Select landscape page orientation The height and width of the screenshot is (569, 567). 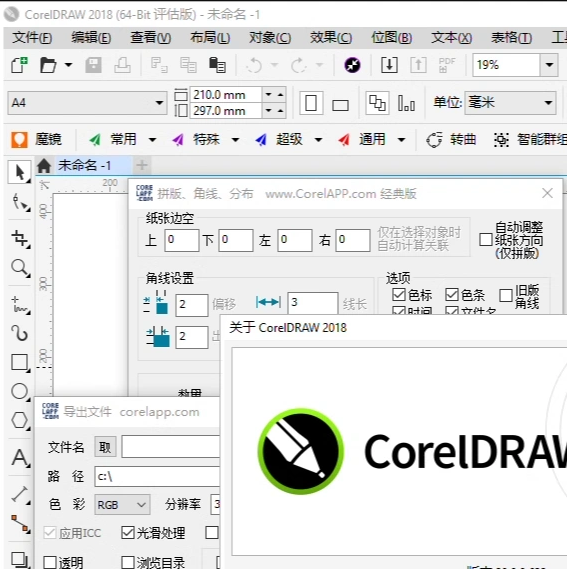340,105
